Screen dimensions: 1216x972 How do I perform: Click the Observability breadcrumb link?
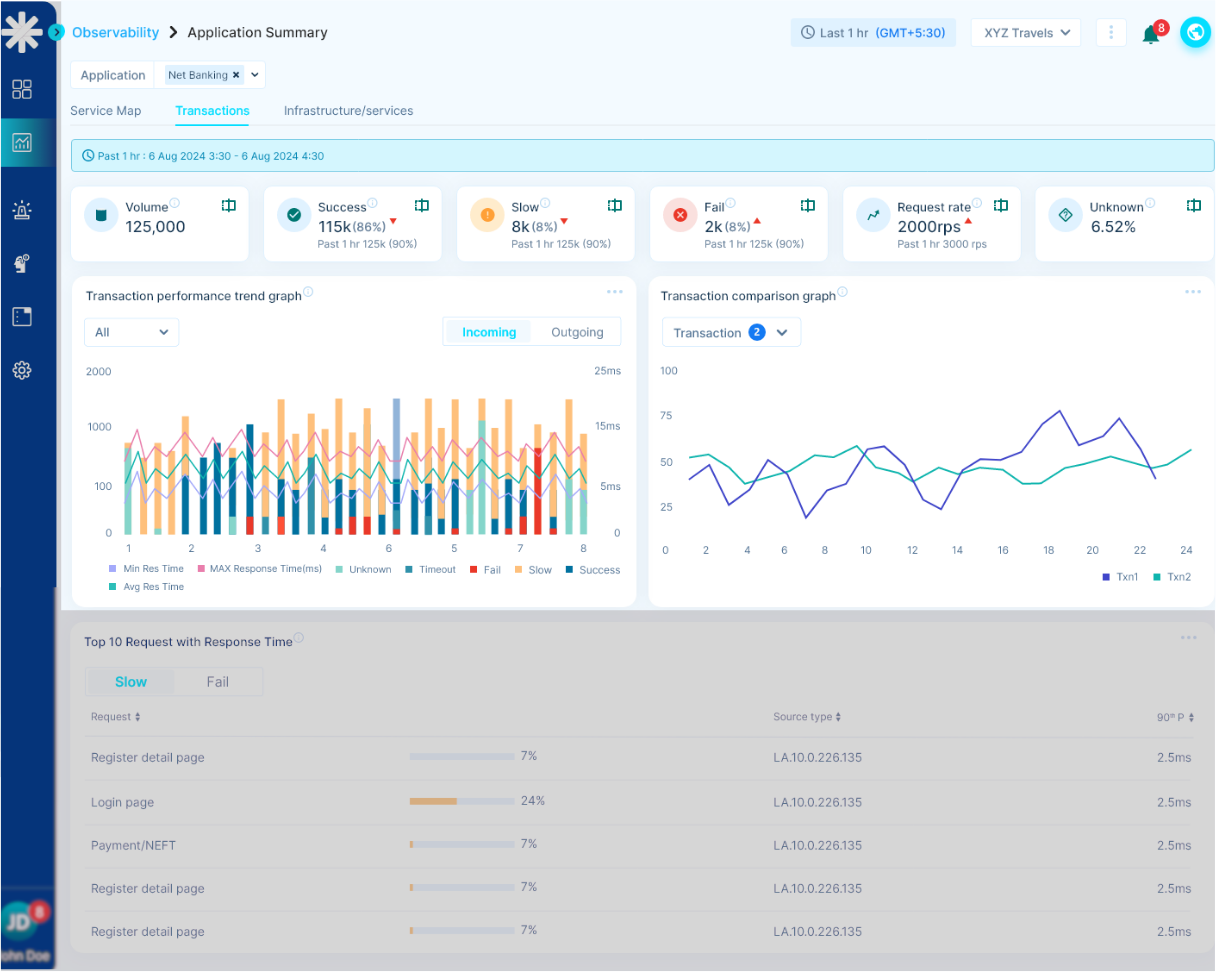115,32
